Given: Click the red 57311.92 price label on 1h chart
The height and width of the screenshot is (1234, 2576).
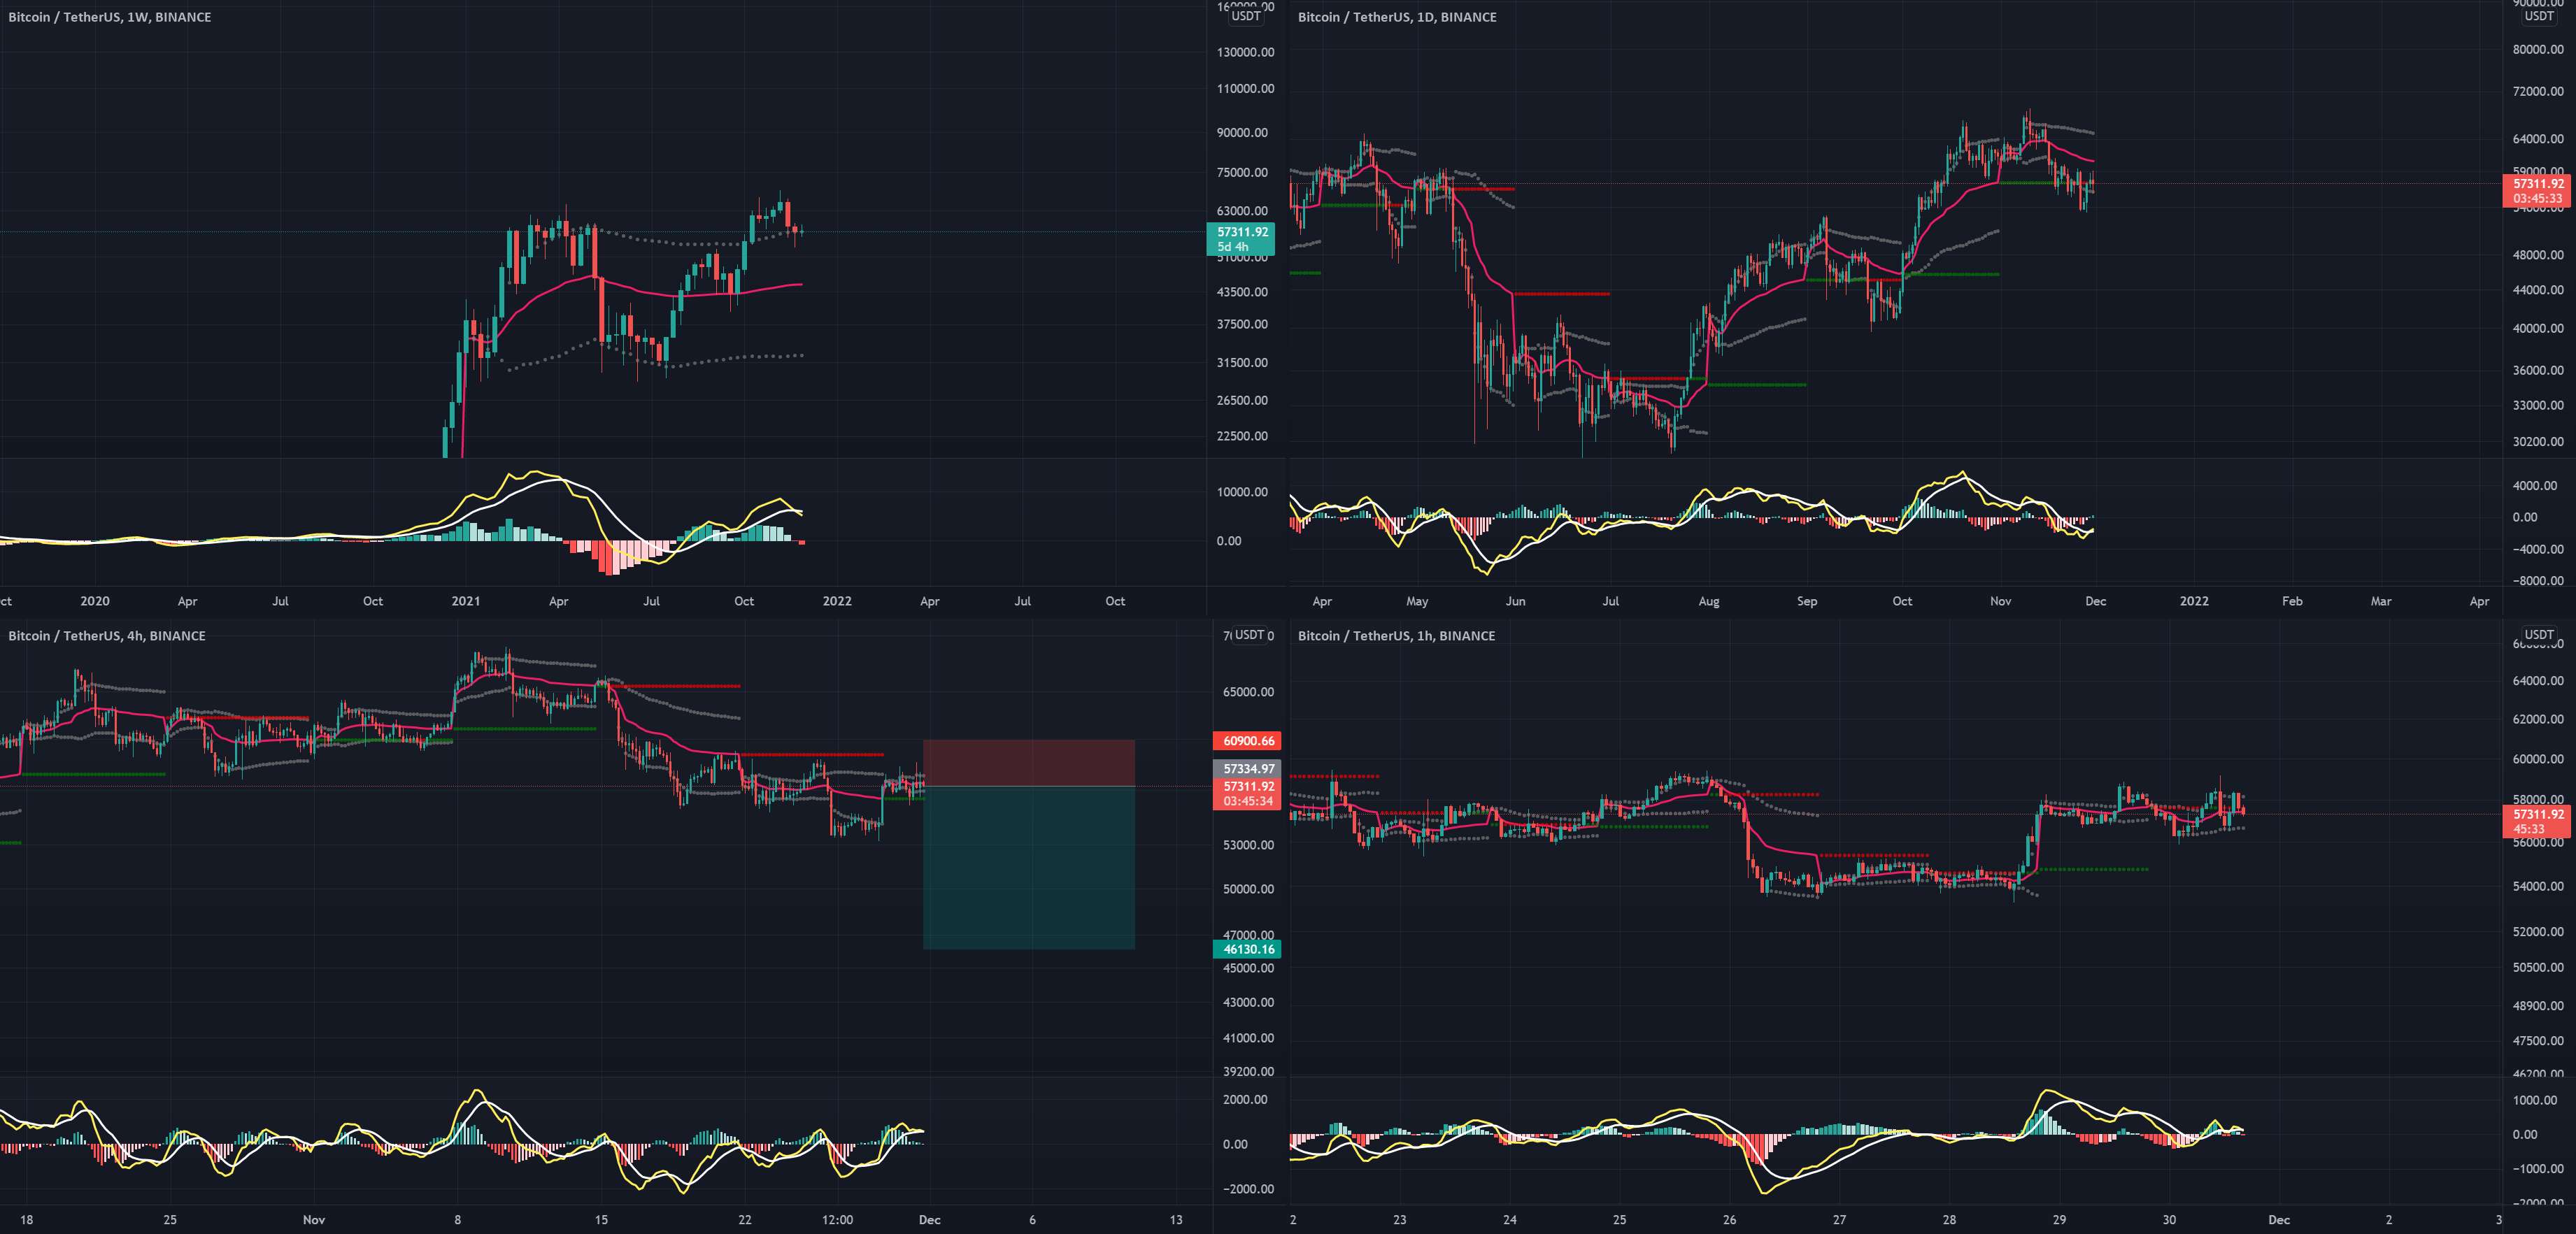Looking at the screenshot, I should tap(2538, 821).
